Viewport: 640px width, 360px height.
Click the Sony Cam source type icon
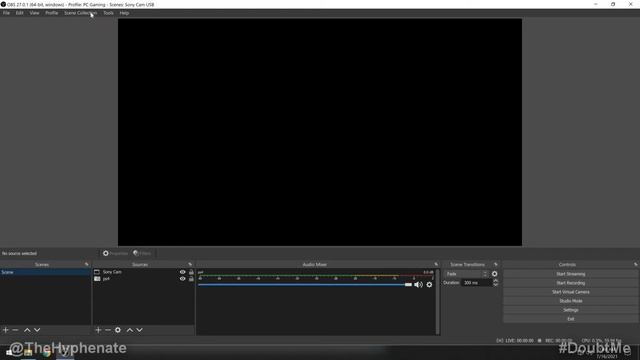click(x=97, y=272)
